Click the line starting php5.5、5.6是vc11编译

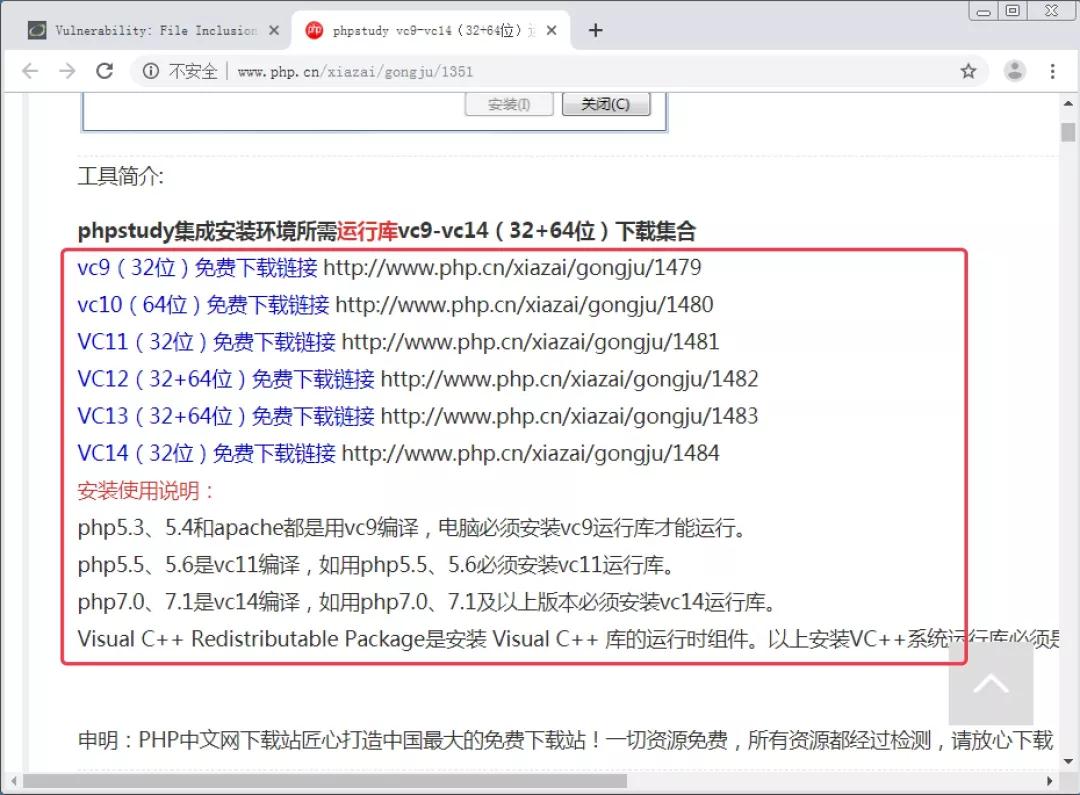coord(377,565)
